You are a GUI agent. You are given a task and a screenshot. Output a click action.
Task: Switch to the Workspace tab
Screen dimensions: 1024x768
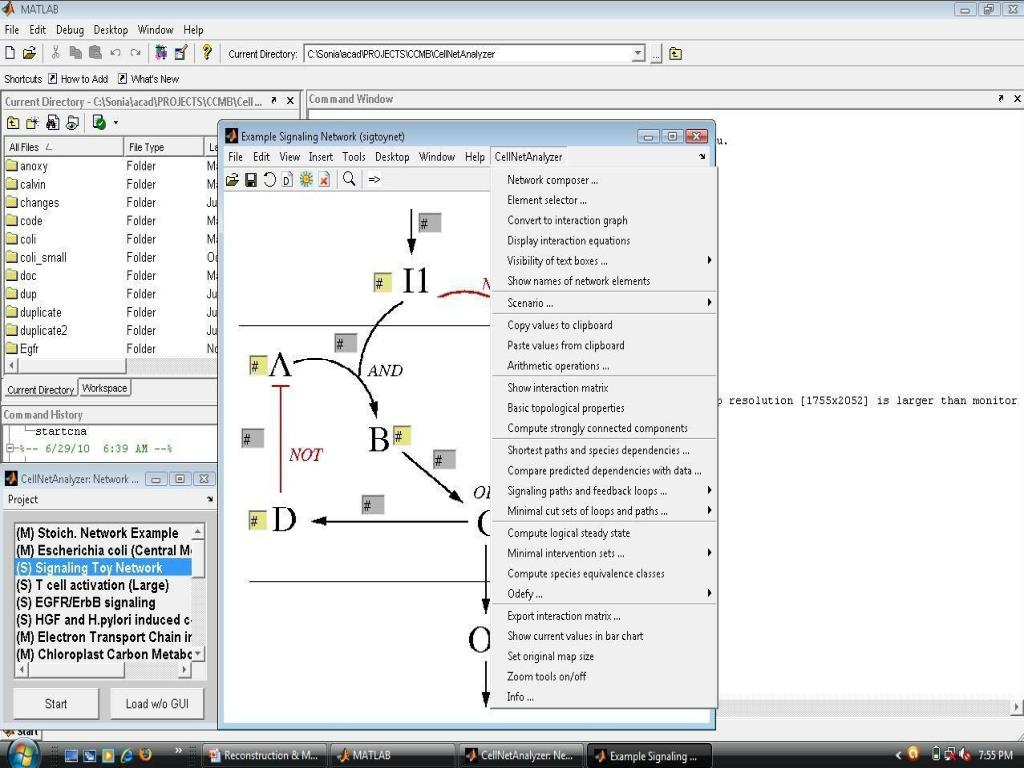[104, 388]
